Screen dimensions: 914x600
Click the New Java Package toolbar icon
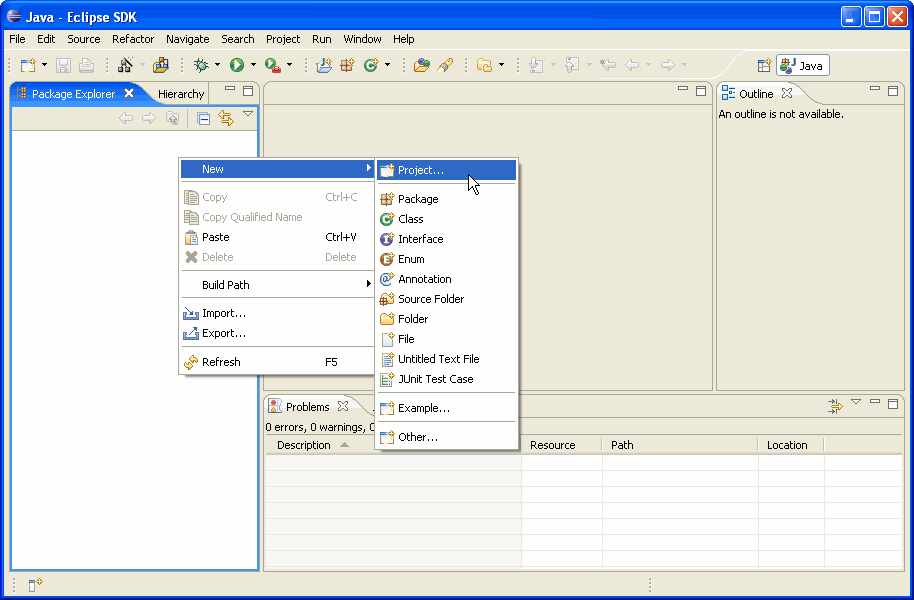(347, 65)
